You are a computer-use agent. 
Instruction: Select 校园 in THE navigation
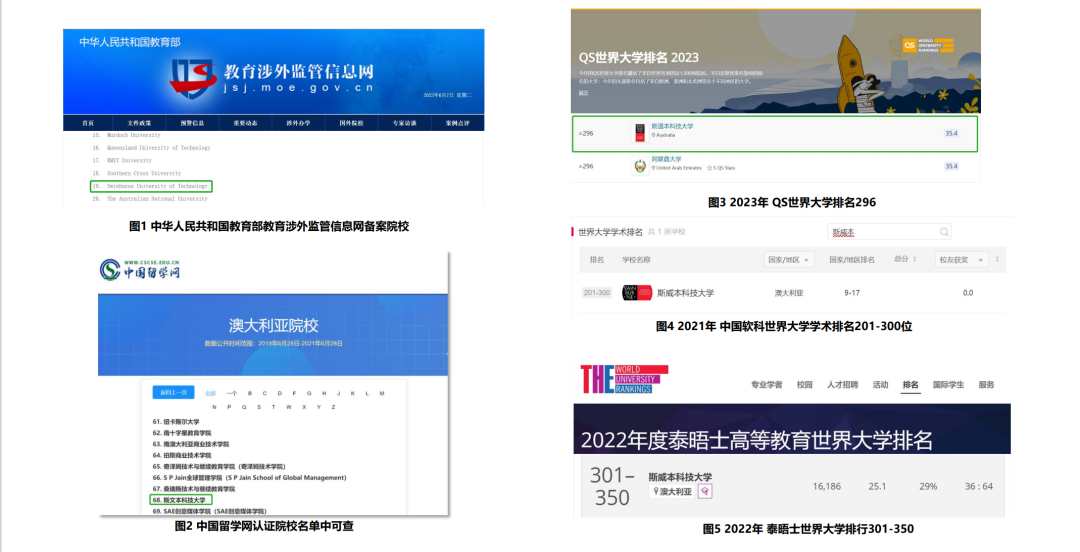coord(804,385)
